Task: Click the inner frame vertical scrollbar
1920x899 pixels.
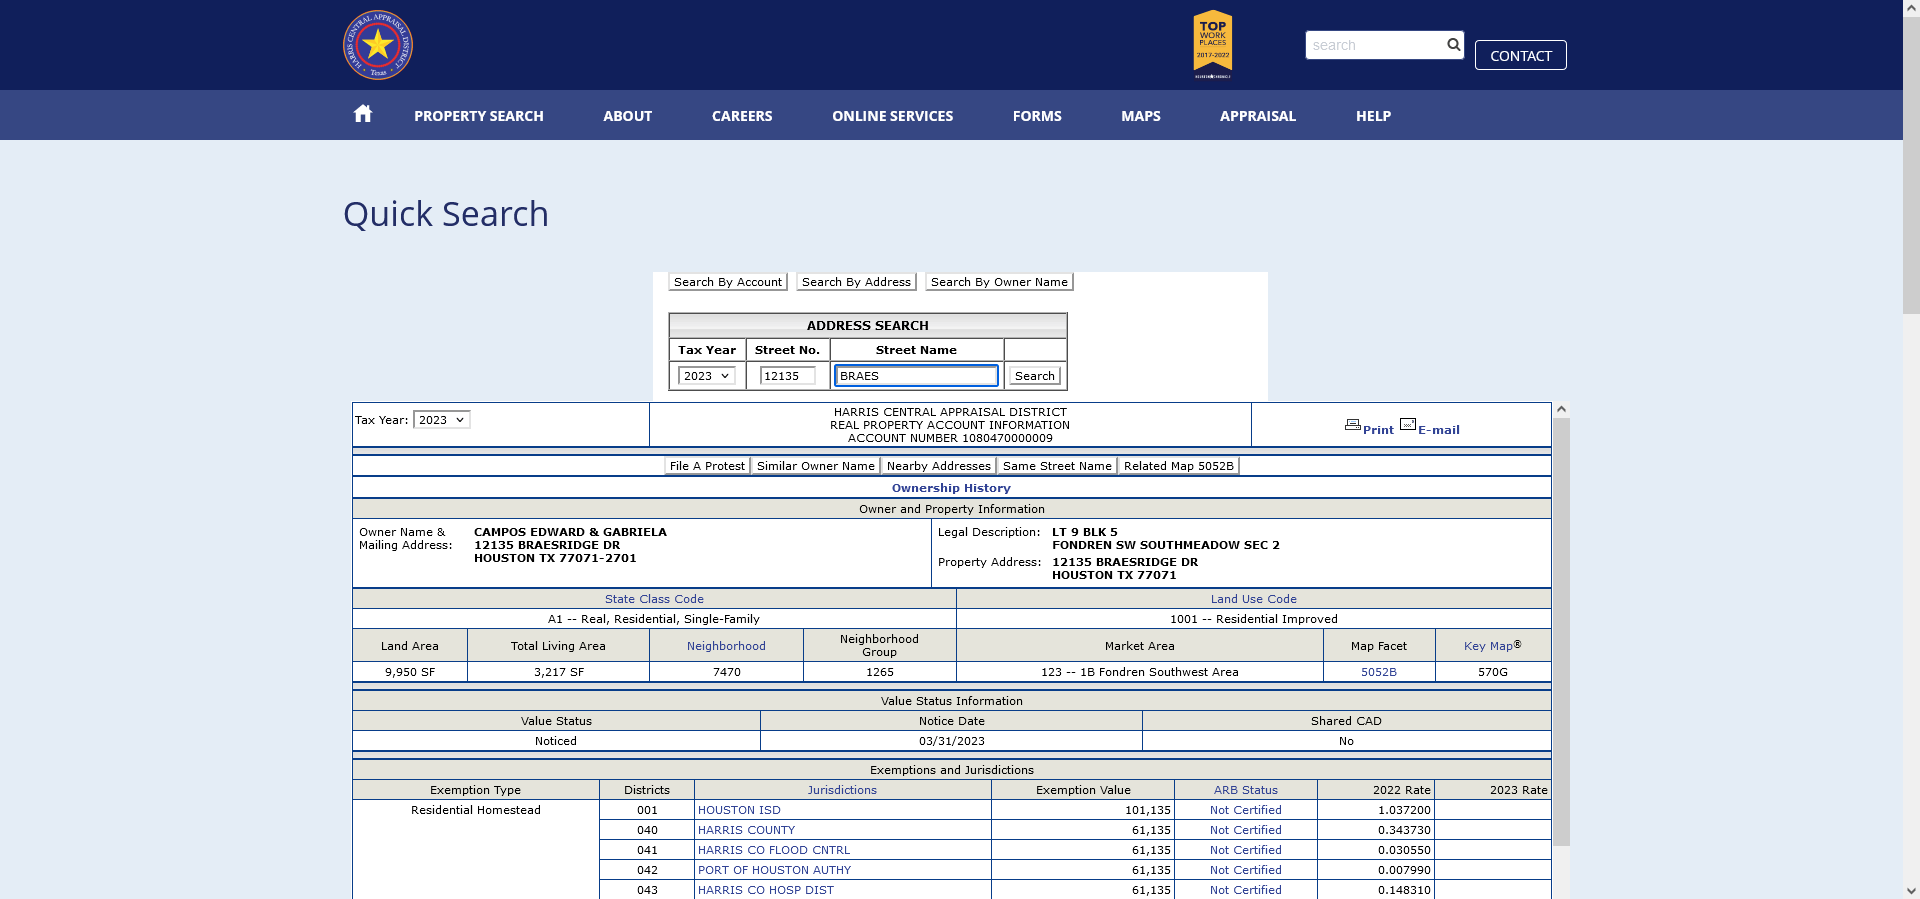Action: point(1561,632)
